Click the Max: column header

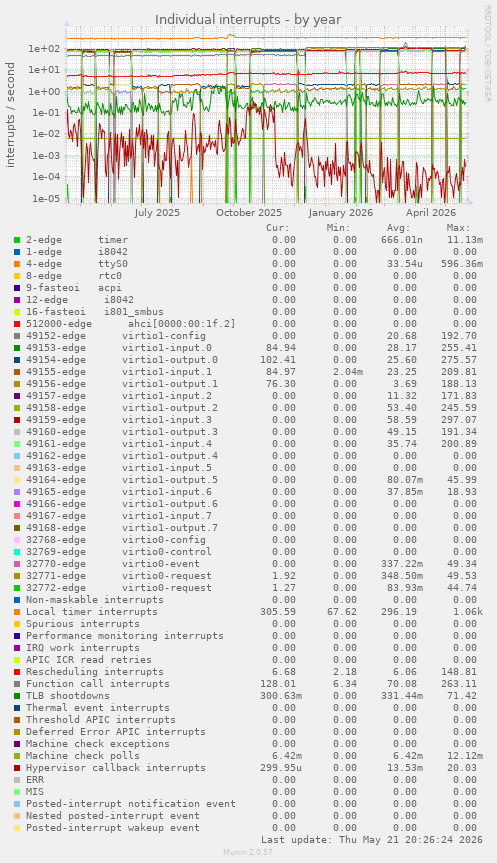tap(458, 228)
